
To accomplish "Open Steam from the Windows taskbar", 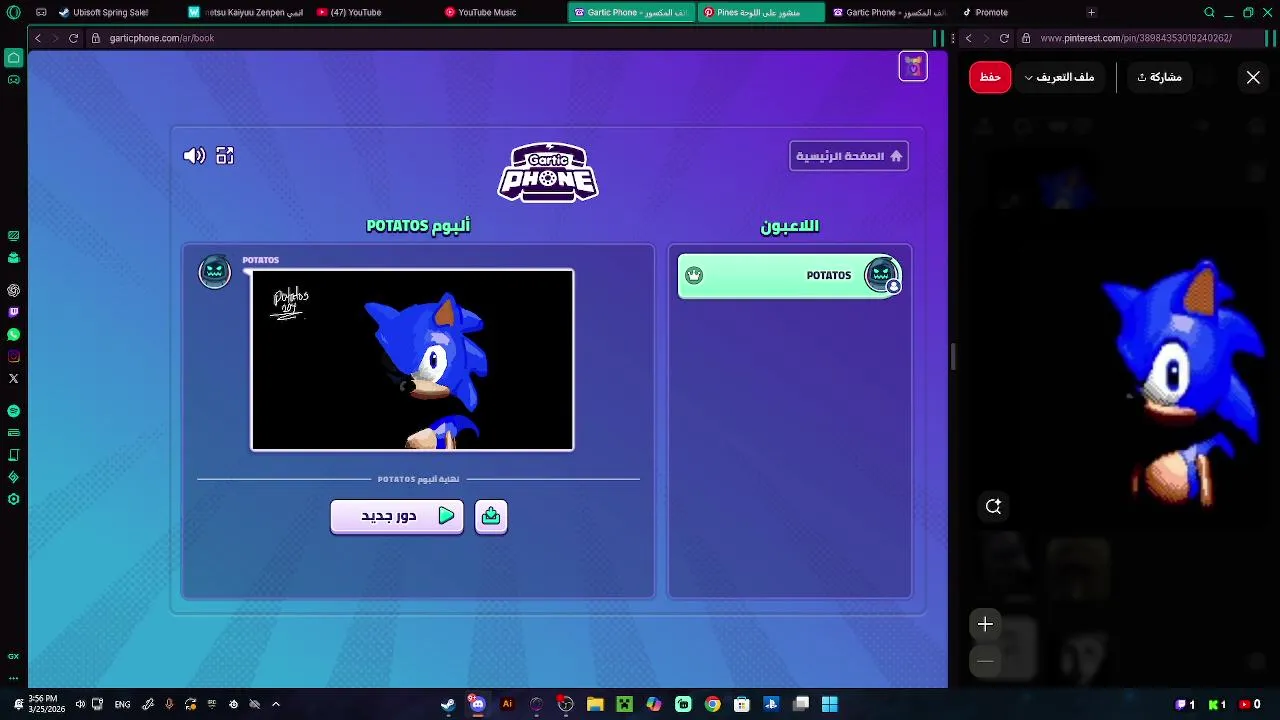I will (448, 704).
